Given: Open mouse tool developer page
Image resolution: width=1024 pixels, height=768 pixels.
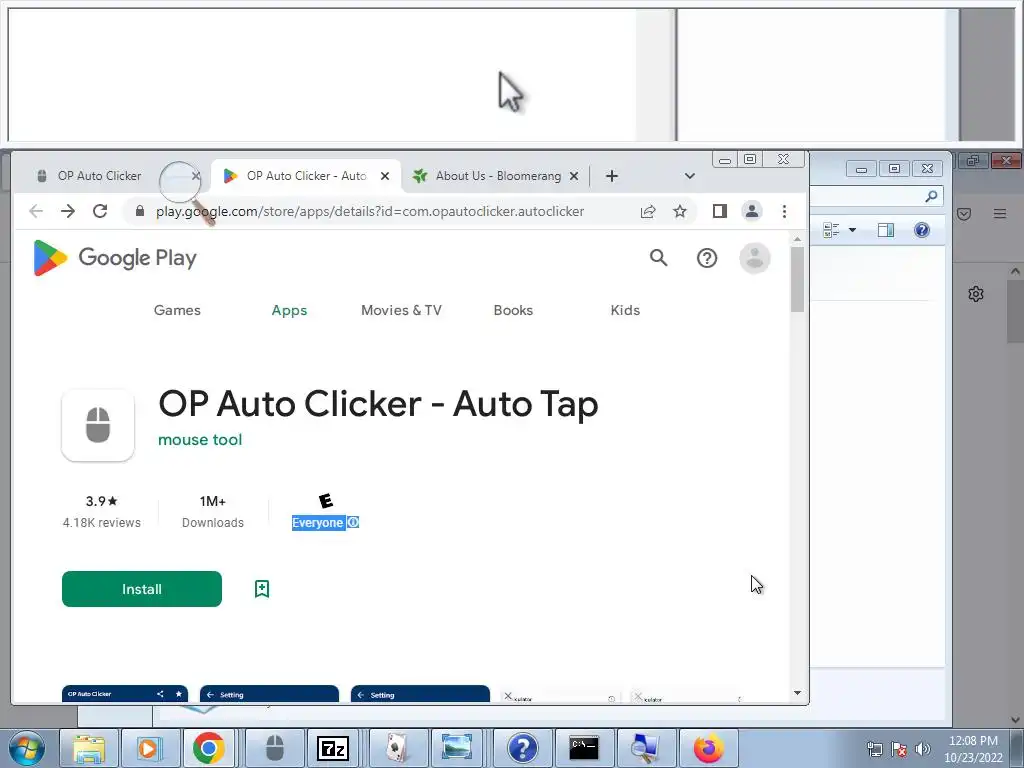Looking at the screenshot, I should (x=200, y=440).
